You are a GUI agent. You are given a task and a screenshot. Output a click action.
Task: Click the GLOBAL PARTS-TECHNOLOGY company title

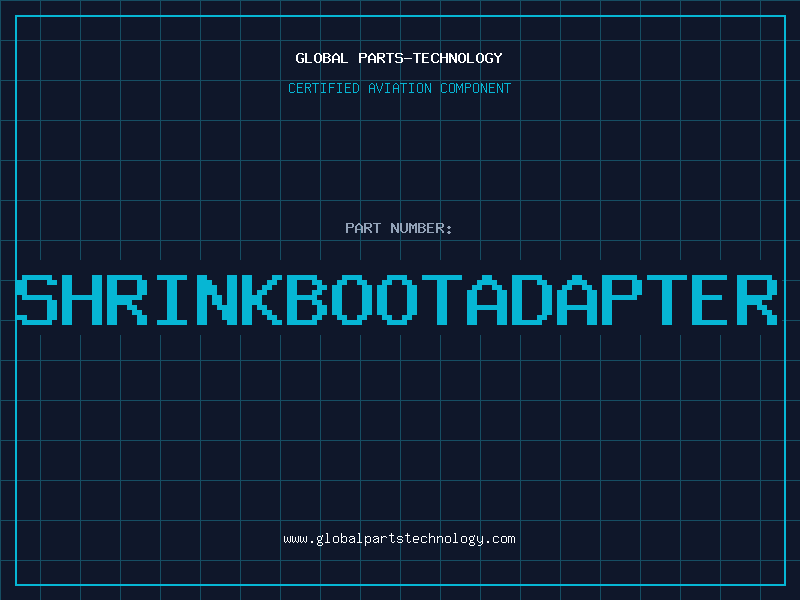(x=399, y=58)
